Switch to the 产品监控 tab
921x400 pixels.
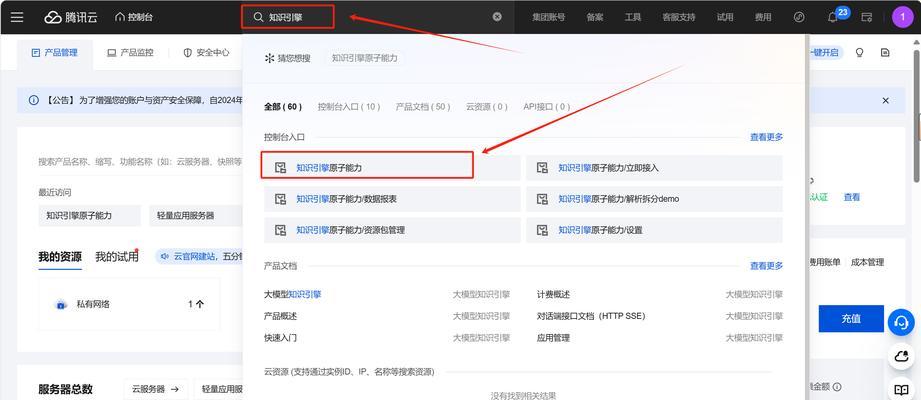coord(130,52)
